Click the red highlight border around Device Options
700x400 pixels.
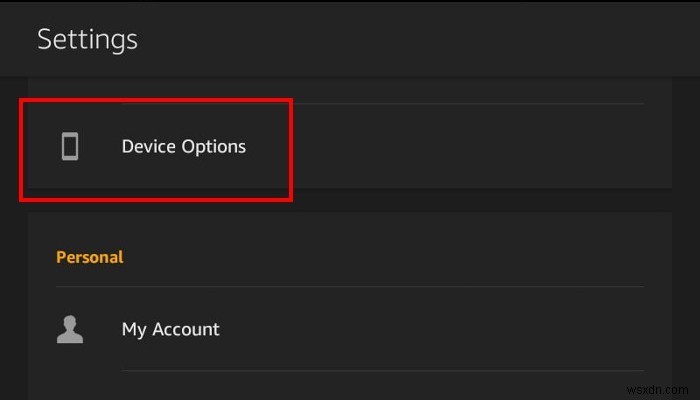[291, 148]
